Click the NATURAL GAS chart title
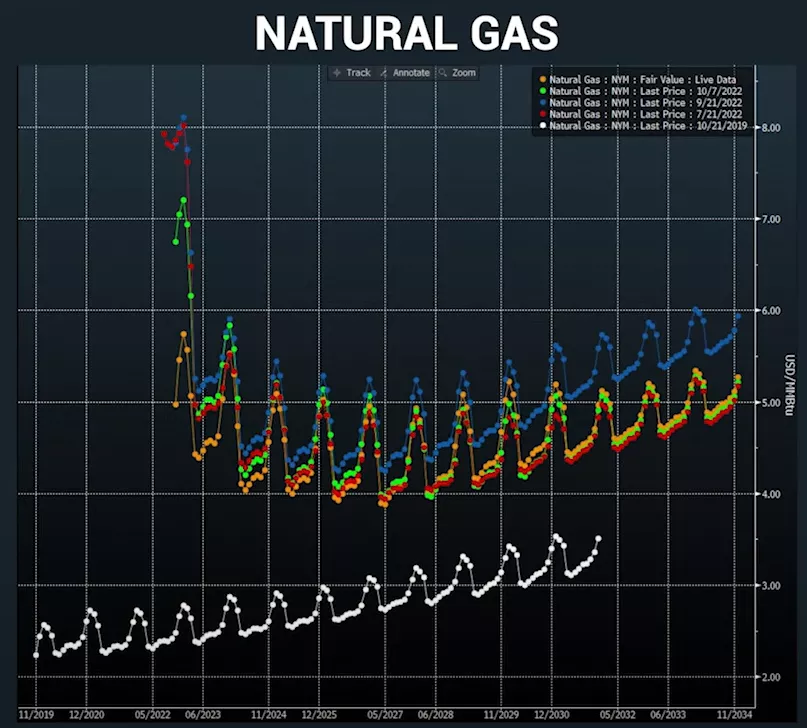The image size is (807, 728). click(x=407, y=33)
